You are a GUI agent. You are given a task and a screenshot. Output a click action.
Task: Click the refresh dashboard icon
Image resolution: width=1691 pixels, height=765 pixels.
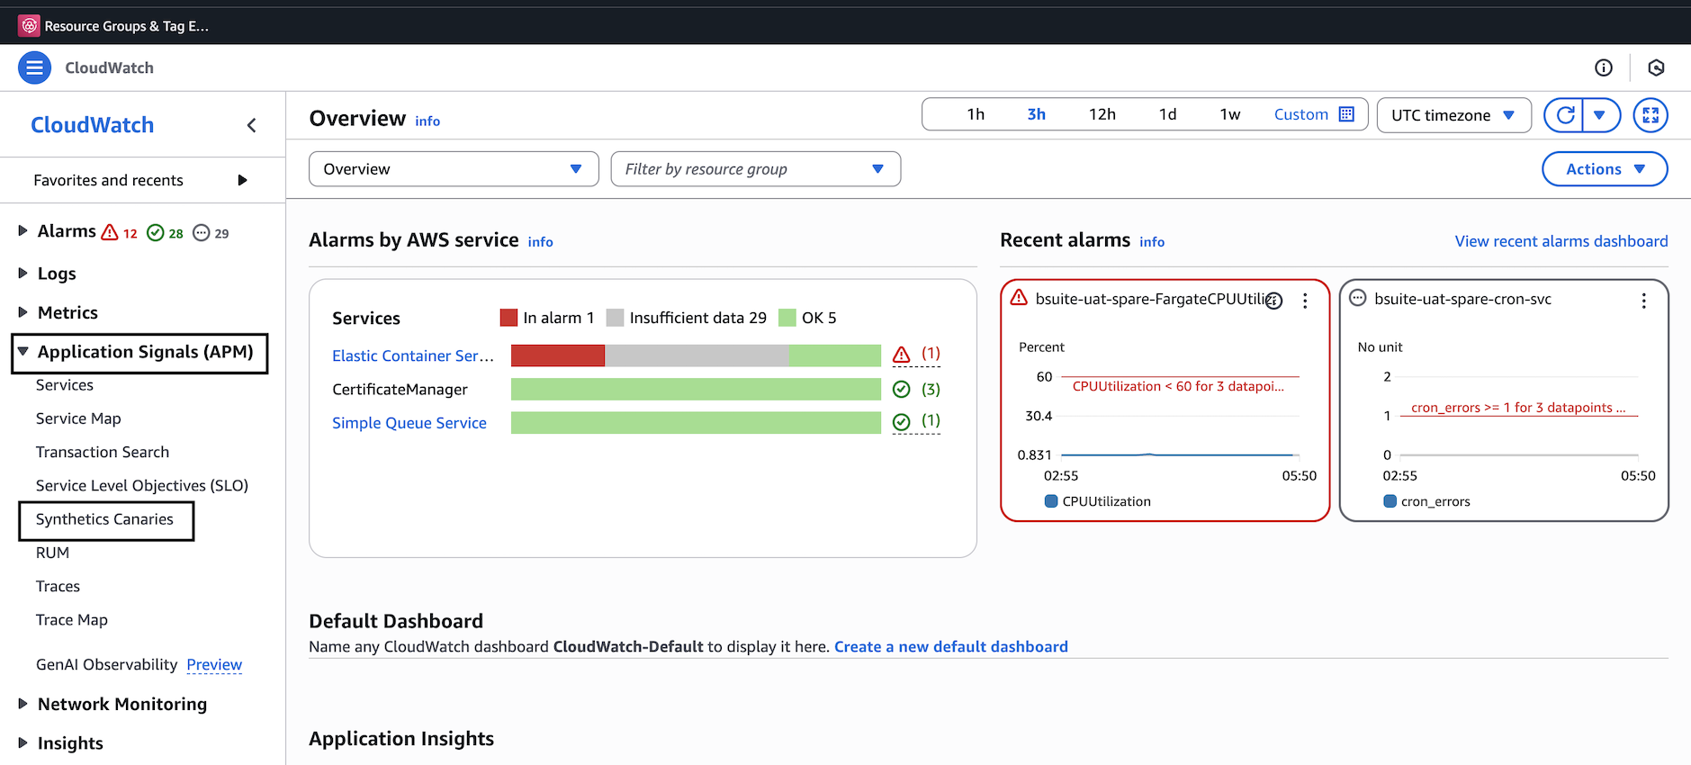tap(1565, 115)
